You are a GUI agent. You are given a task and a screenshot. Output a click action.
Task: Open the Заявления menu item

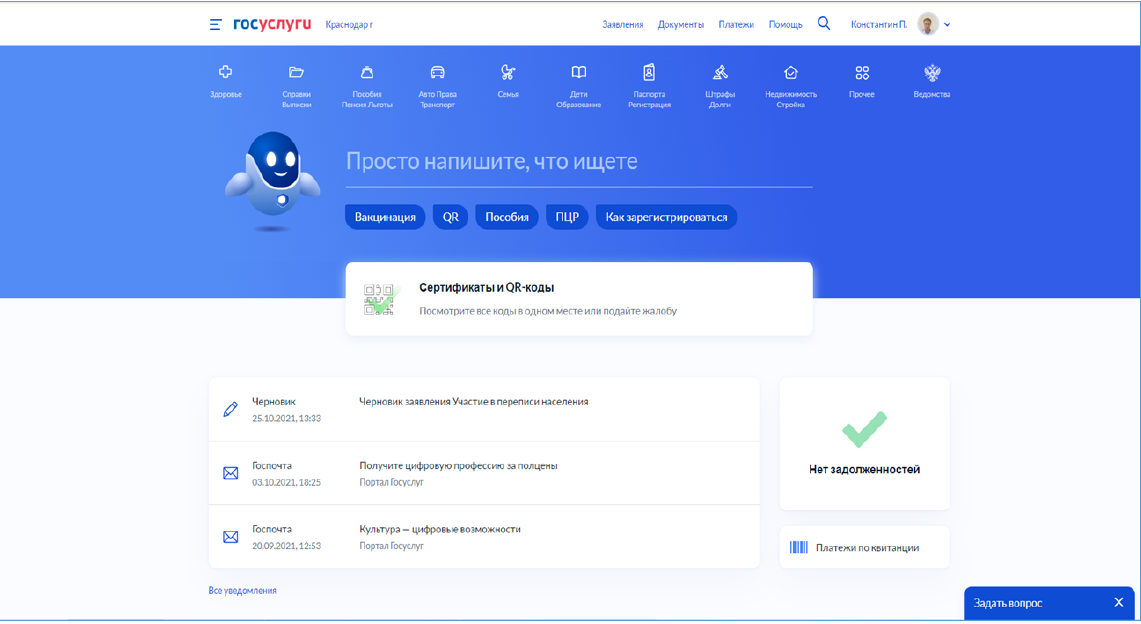623,25
